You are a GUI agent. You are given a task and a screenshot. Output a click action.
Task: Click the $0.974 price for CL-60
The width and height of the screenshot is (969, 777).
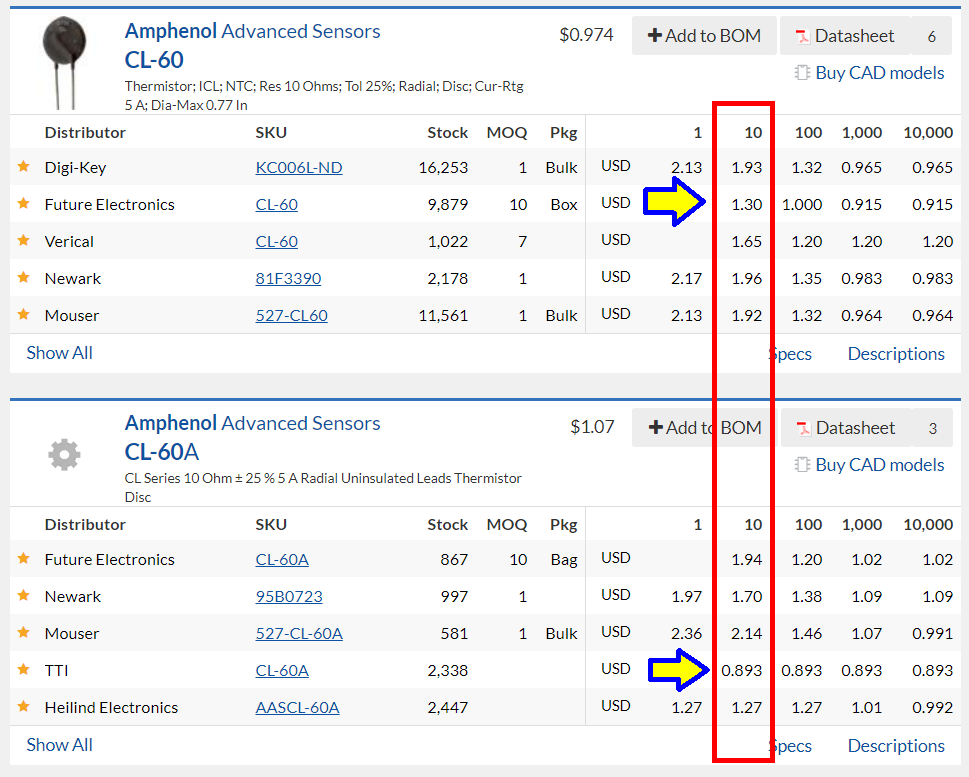pyautogui.click(x=586, y=35)
